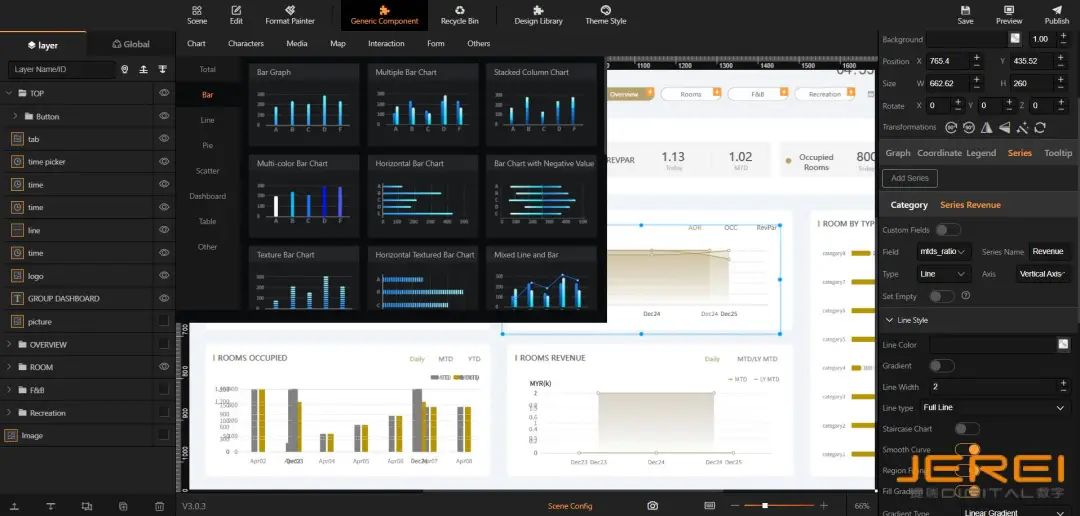Open the Line type dropdown

point(994,408)
